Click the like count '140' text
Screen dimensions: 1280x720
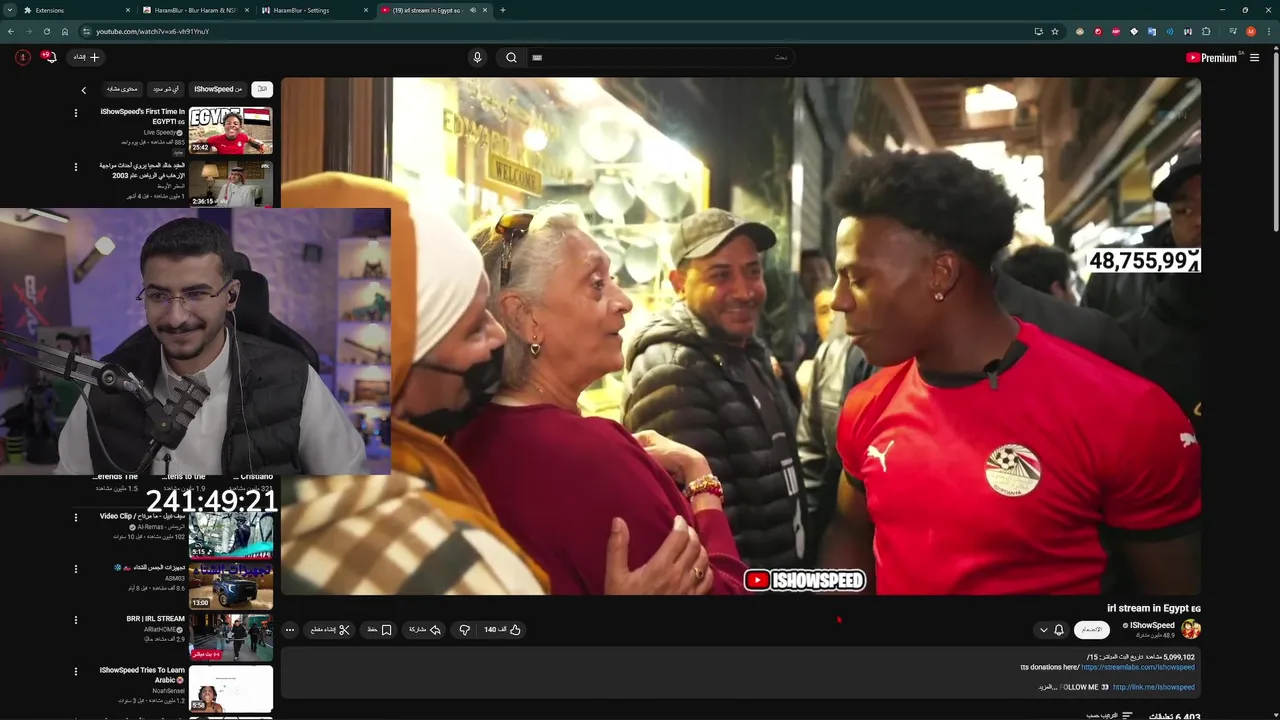point(495,630)
